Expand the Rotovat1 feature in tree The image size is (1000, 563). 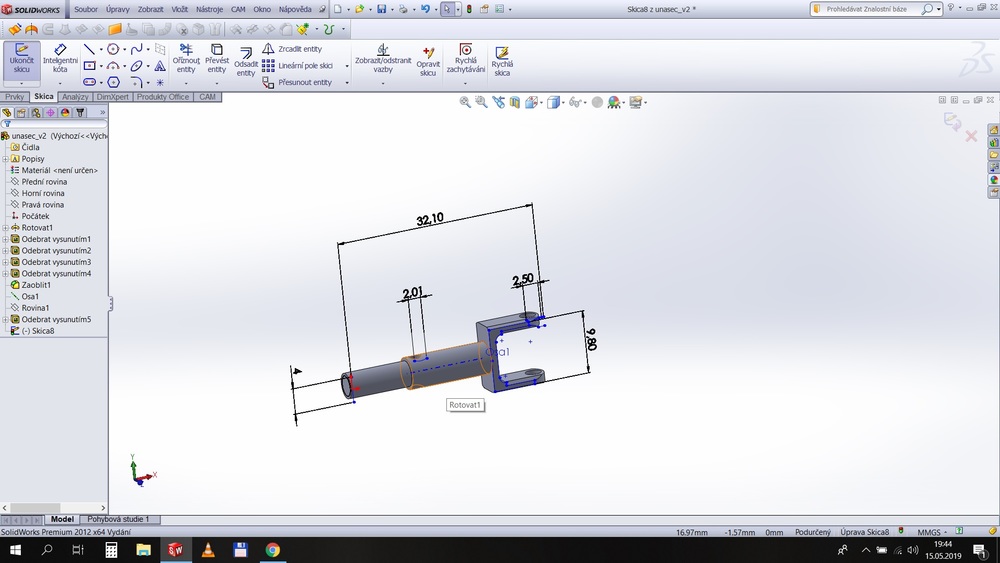point(5,228)
